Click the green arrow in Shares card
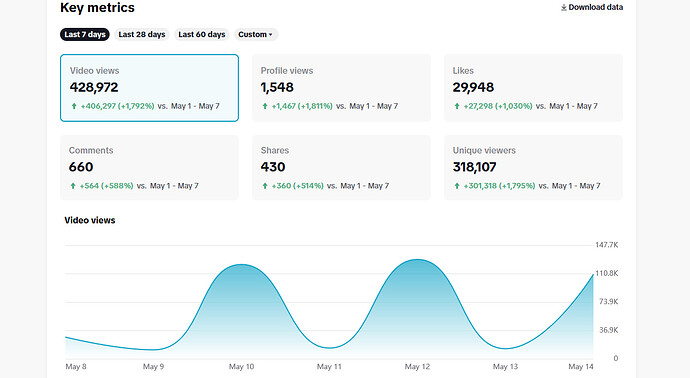The width and height of the screenshot is (690, 378). point(265,186)
